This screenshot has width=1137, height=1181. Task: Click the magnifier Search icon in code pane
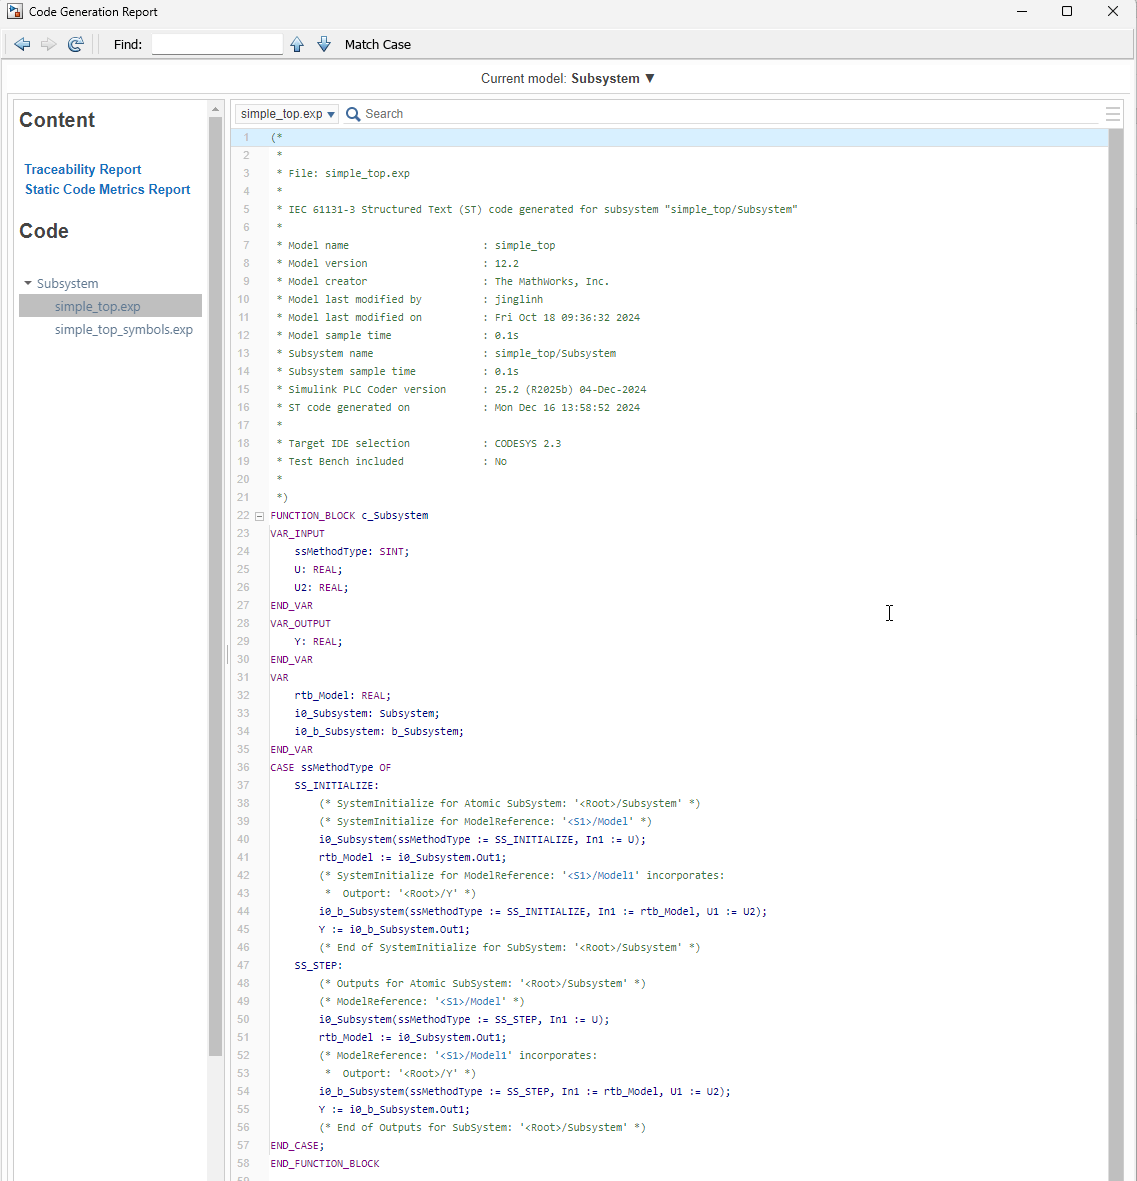pyautogui.click(x=353, y=114)
